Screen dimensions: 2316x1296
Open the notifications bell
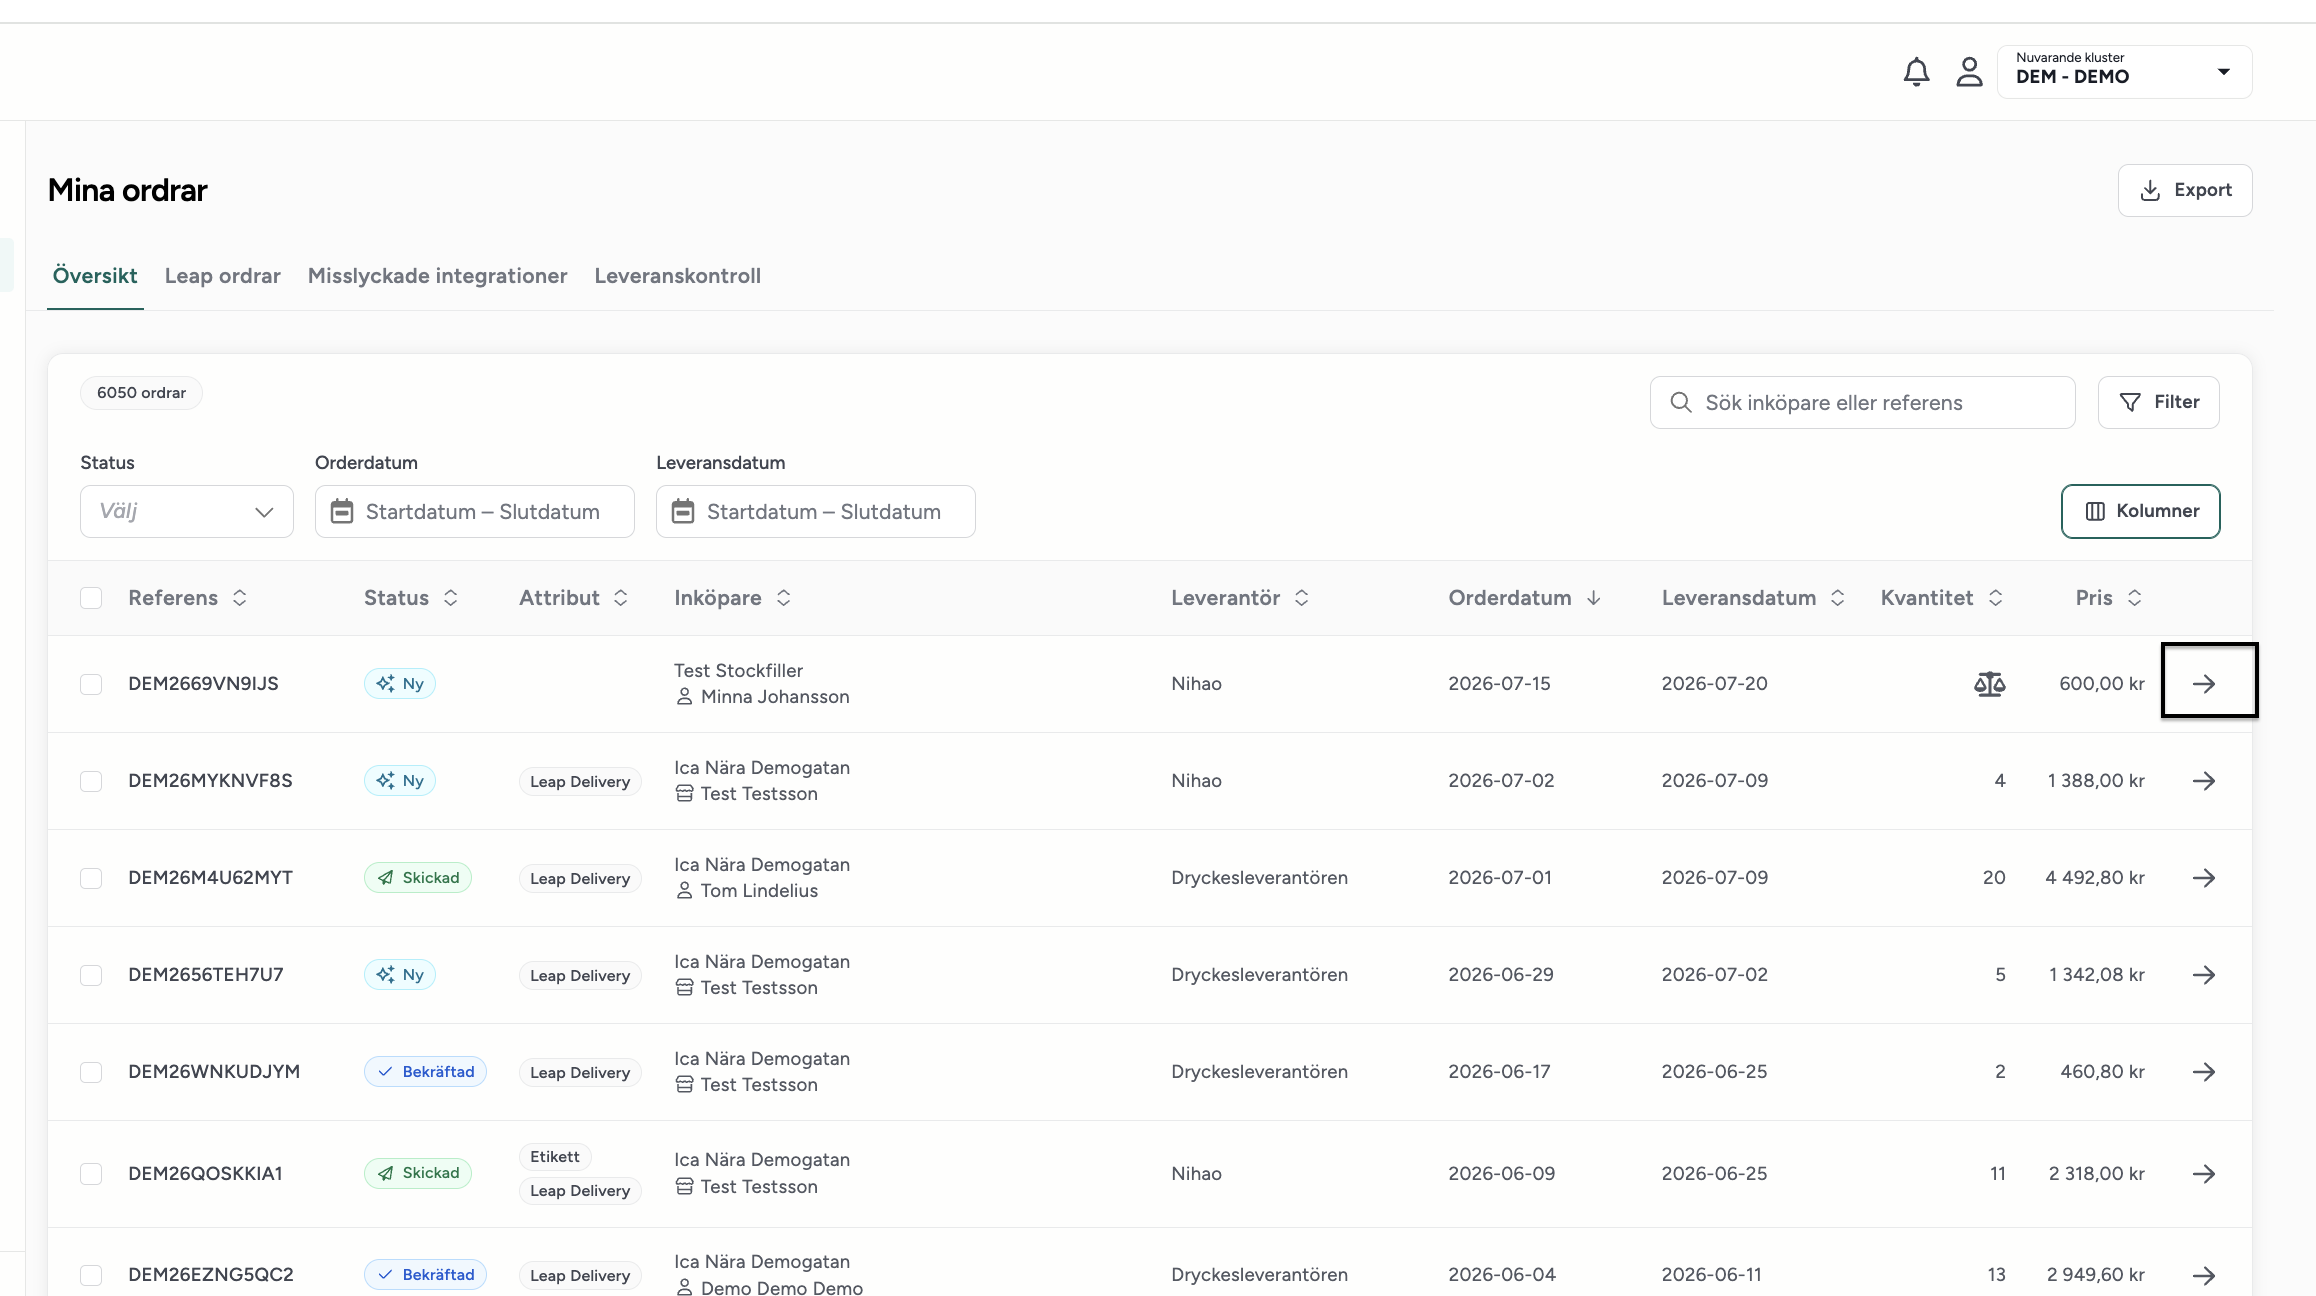point(1916,72)
